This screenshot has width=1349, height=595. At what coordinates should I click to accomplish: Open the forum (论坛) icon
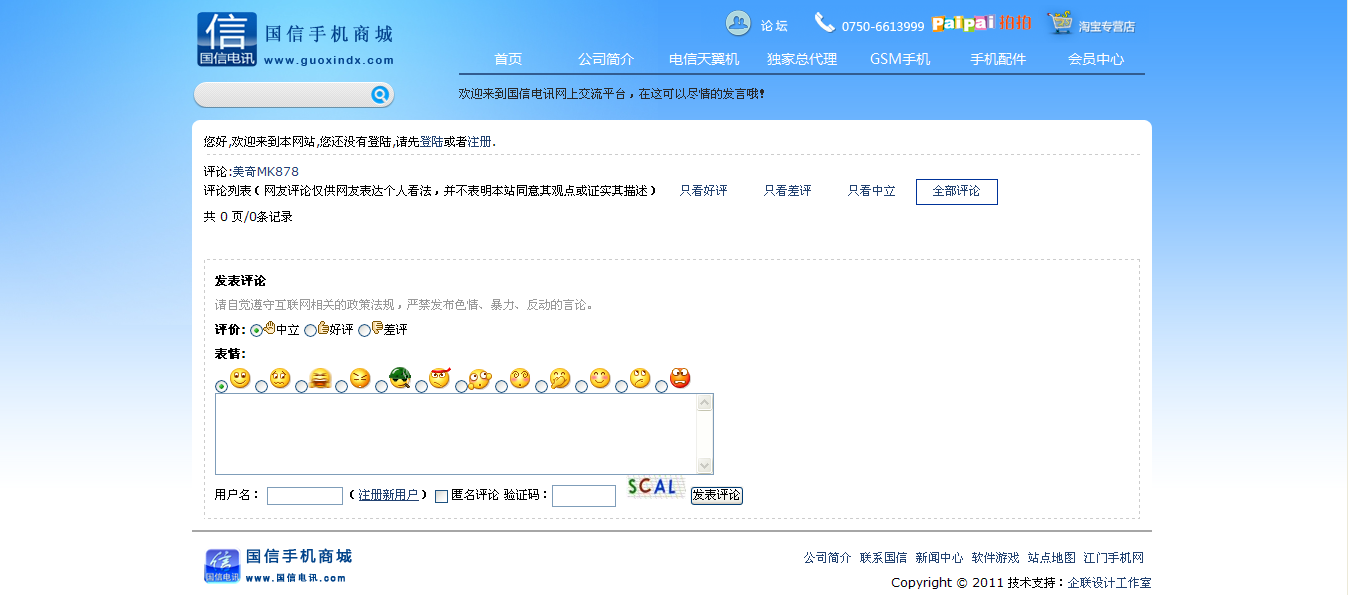[x=738, y=24]
